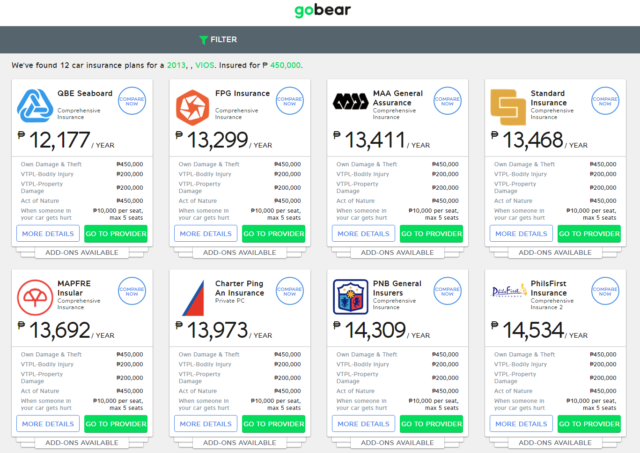640x453 pixels.
Task: Click the MAA General Assurance logo
Action: click(349, 104)
